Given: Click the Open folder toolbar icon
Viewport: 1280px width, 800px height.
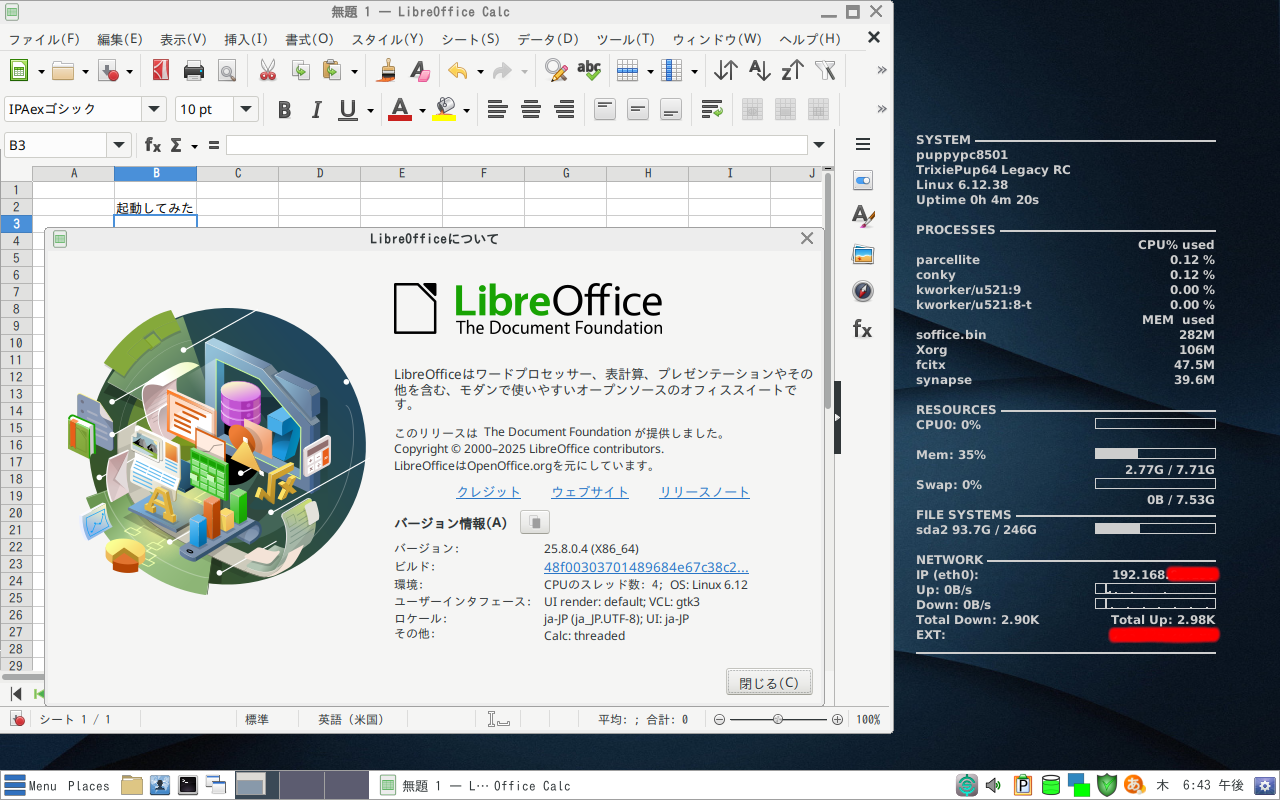Looking at the screenshot, I should pyautogui.click(x=63, y=70).
